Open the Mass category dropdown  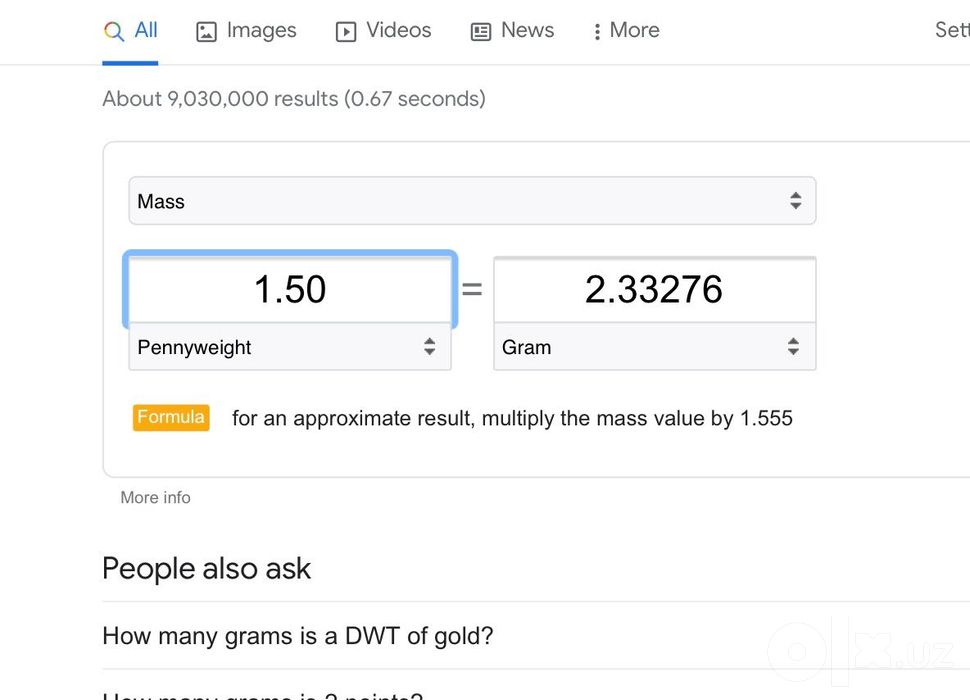click(x=472, y=201)
